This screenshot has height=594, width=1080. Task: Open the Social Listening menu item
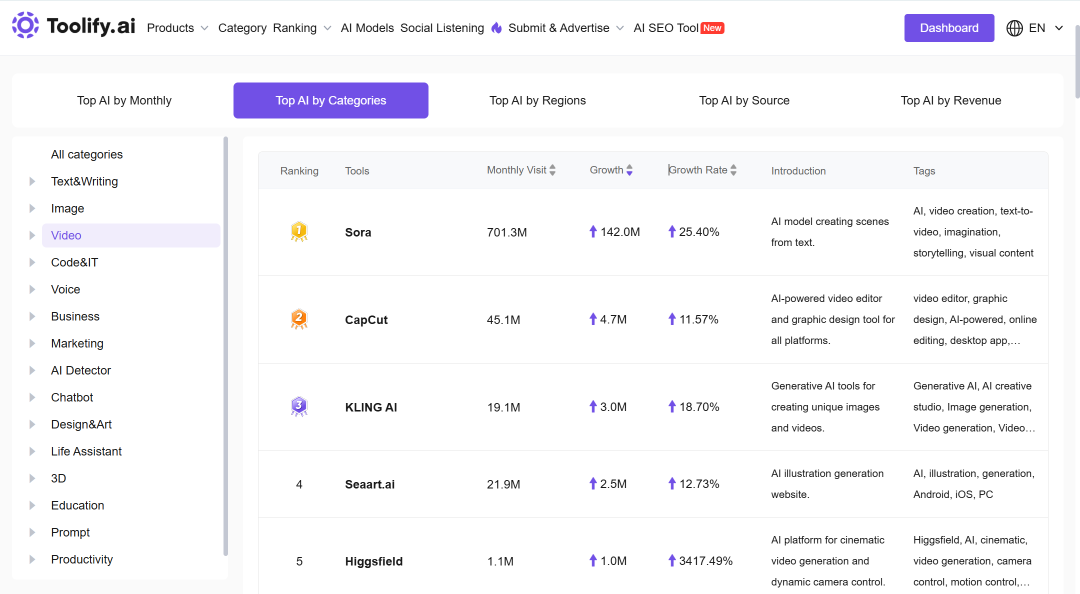point(442,28)
